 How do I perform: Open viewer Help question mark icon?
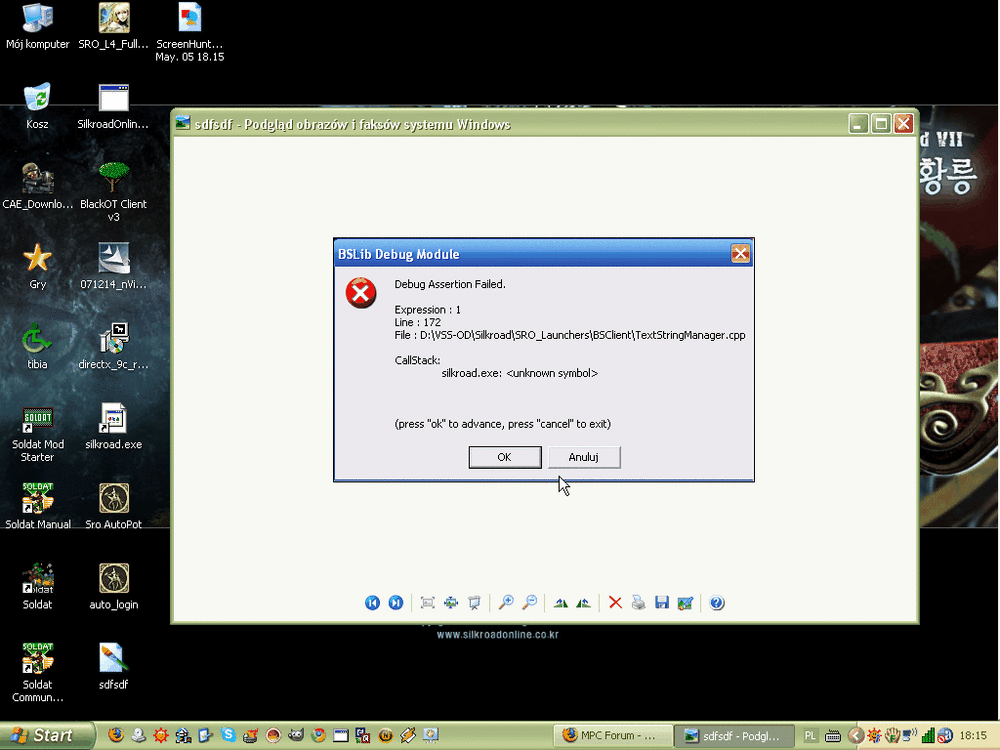click(717, 603)
